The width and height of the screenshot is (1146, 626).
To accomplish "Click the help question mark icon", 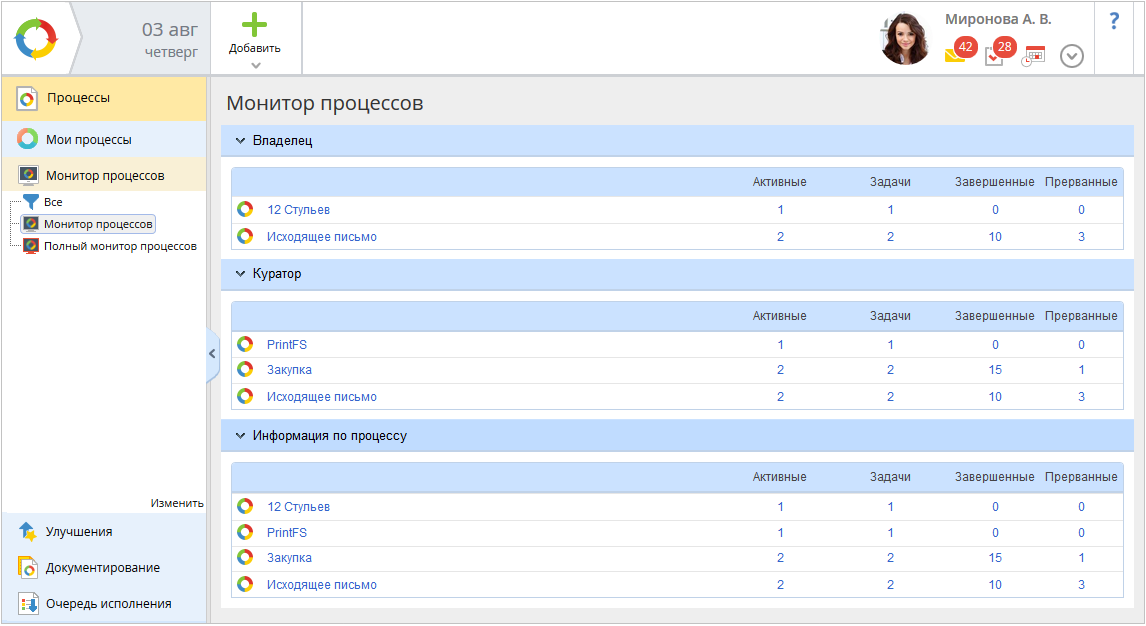I will tap(1114, 21).
